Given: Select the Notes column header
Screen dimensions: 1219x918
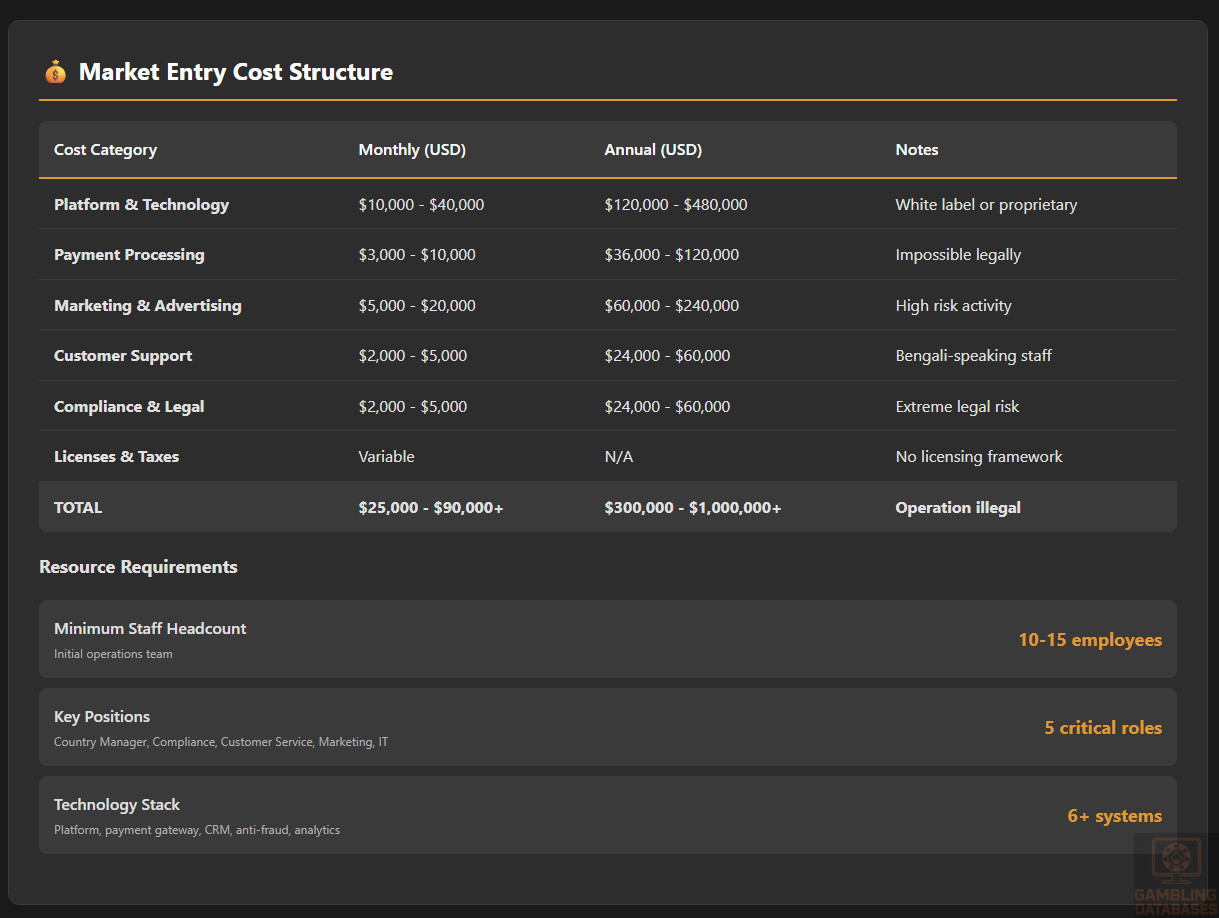Looking at the screenshot, I should [x=916, y=150].
